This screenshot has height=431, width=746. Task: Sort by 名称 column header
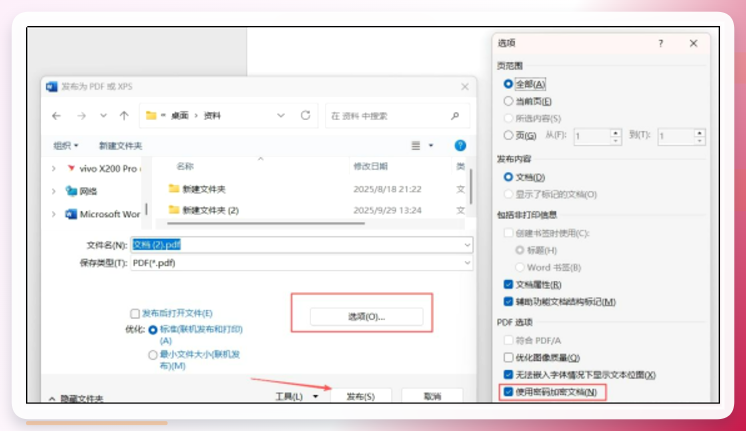(x=185, y=166)
